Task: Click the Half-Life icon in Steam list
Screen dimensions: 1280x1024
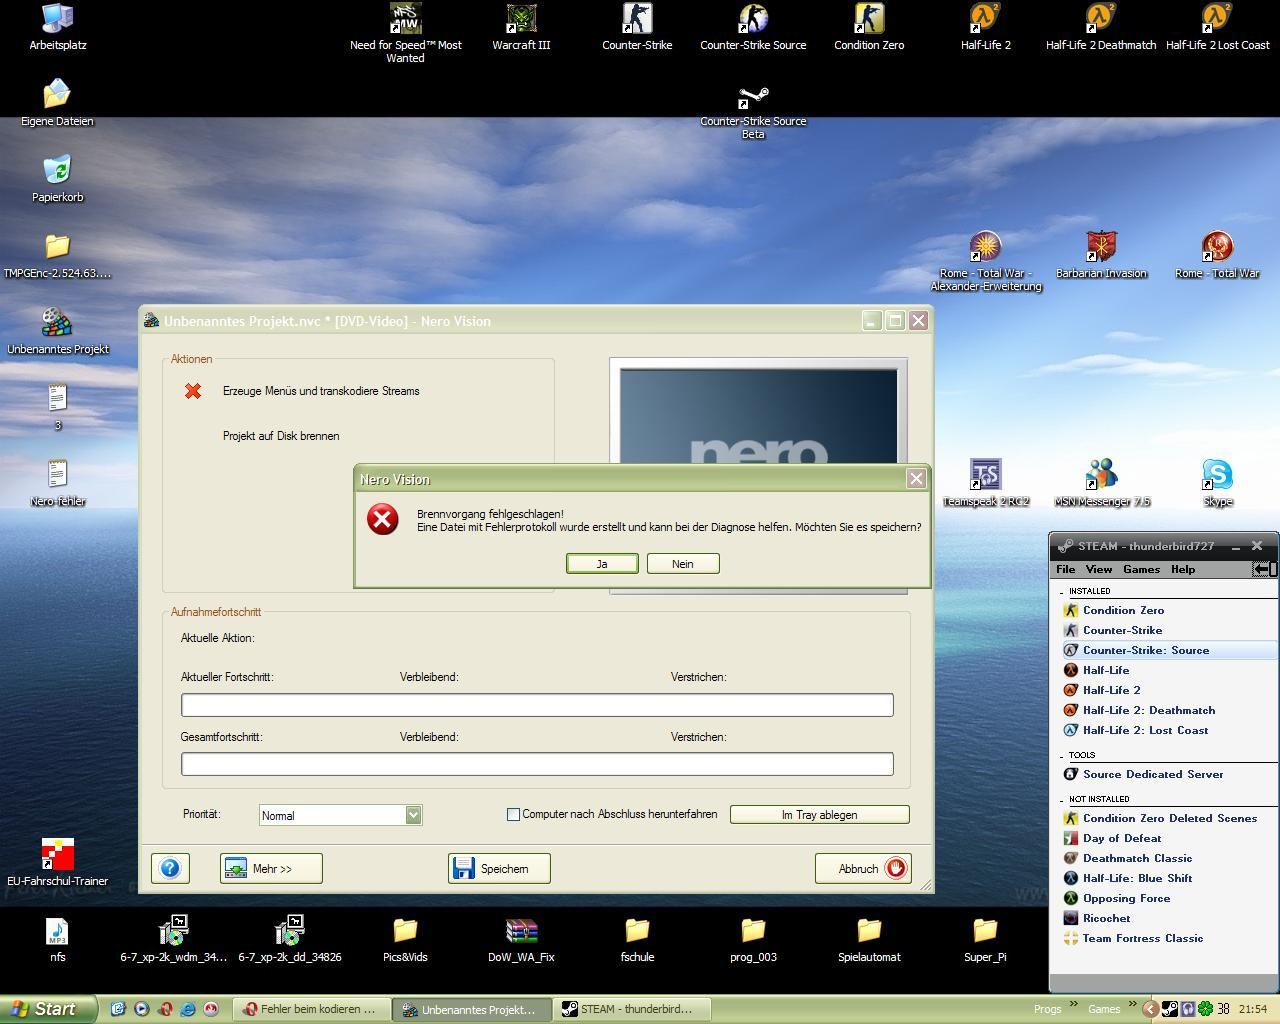Action: (1070, 670)
